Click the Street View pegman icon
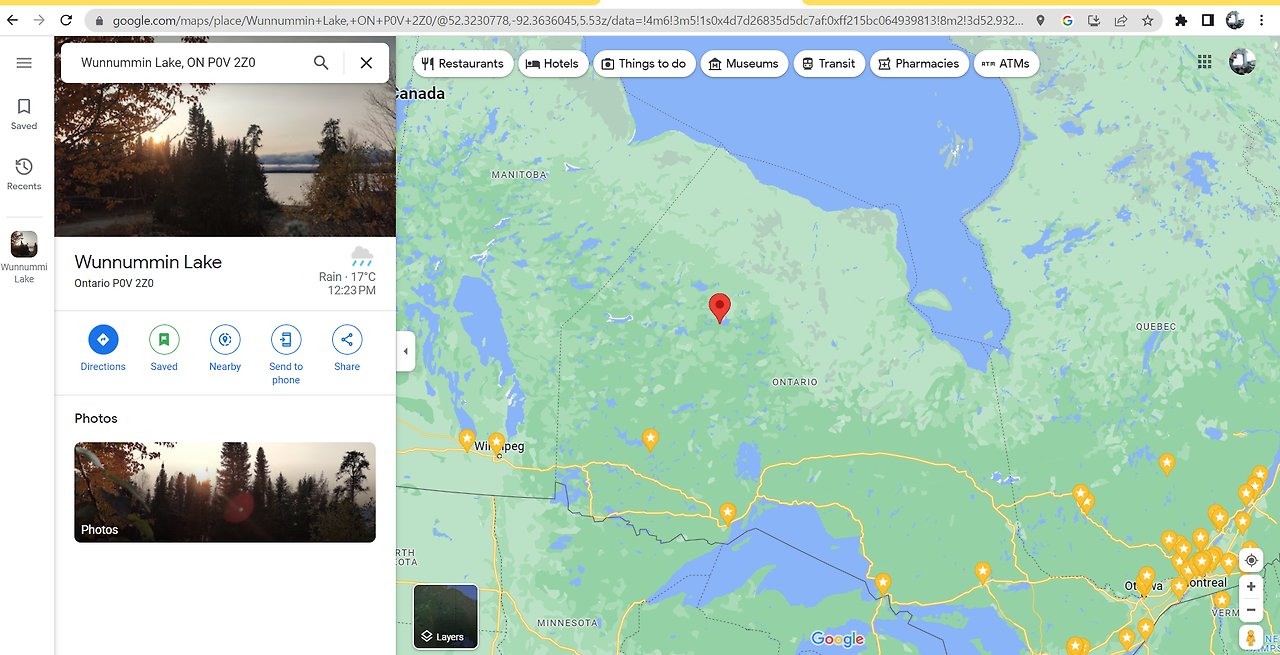The height and width of the screenshot is (655, 1280). coord(1251,637)
